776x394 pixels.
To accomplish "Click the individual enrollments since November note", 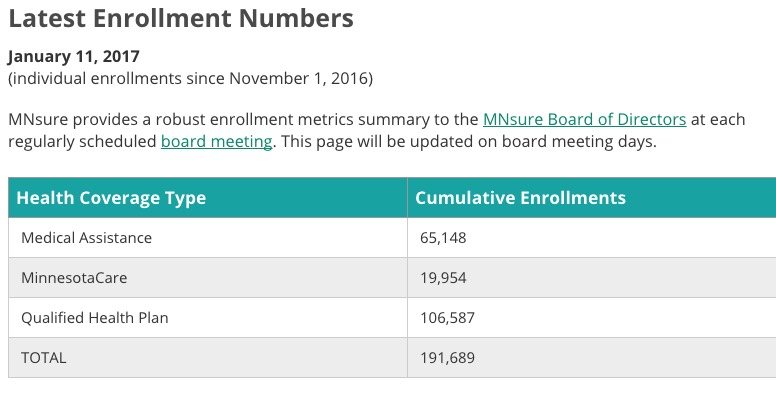I will coord(191,79).
